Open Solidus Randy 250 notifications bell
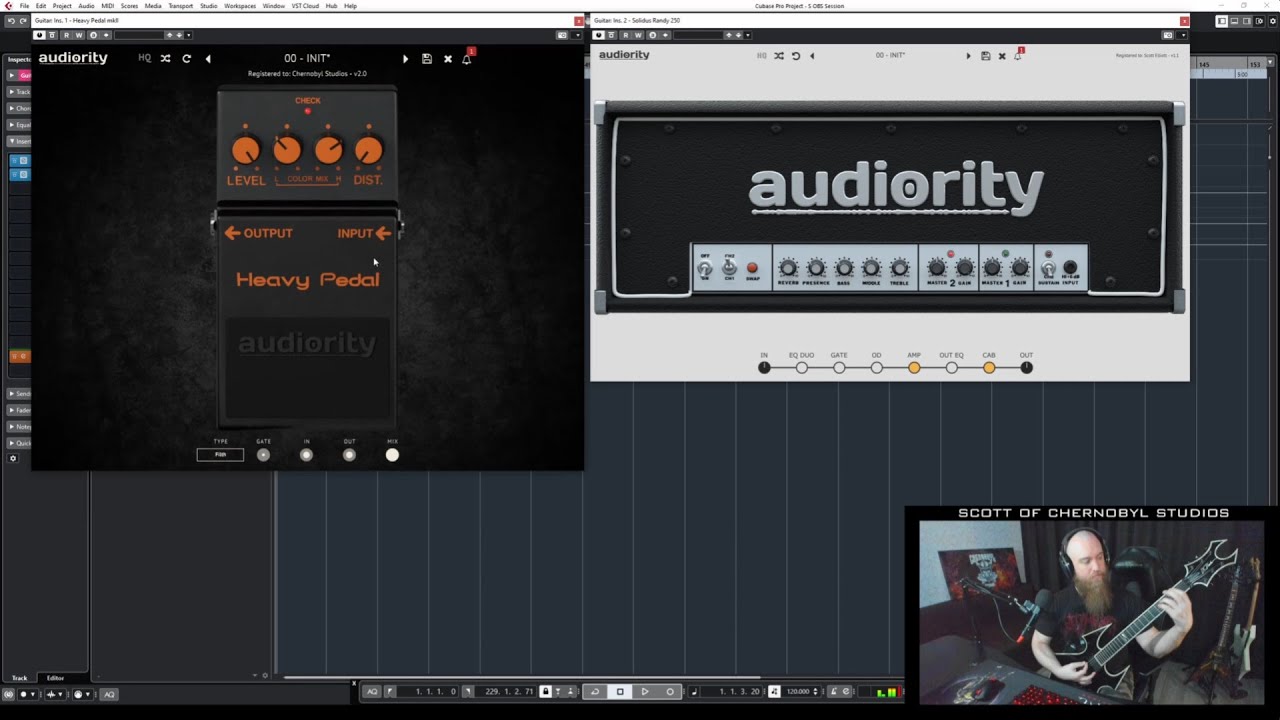Screen dimensions: 1280x720 pyautogui.click(x=1018, y=55)
